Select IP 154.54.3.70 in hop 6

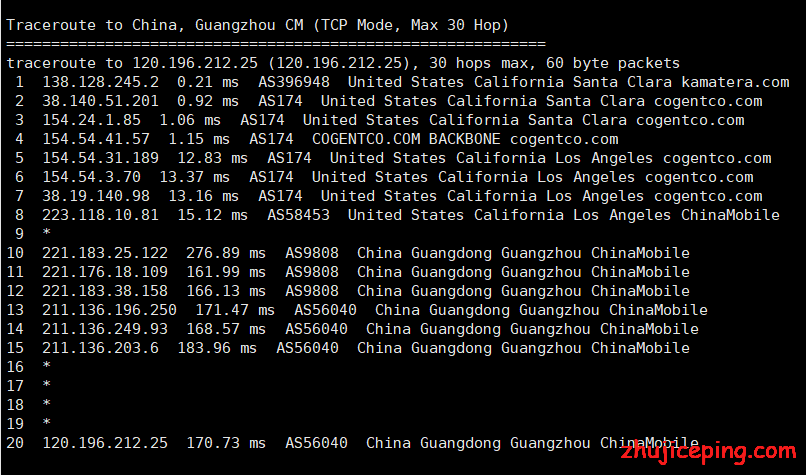click(x=91, y=177)
